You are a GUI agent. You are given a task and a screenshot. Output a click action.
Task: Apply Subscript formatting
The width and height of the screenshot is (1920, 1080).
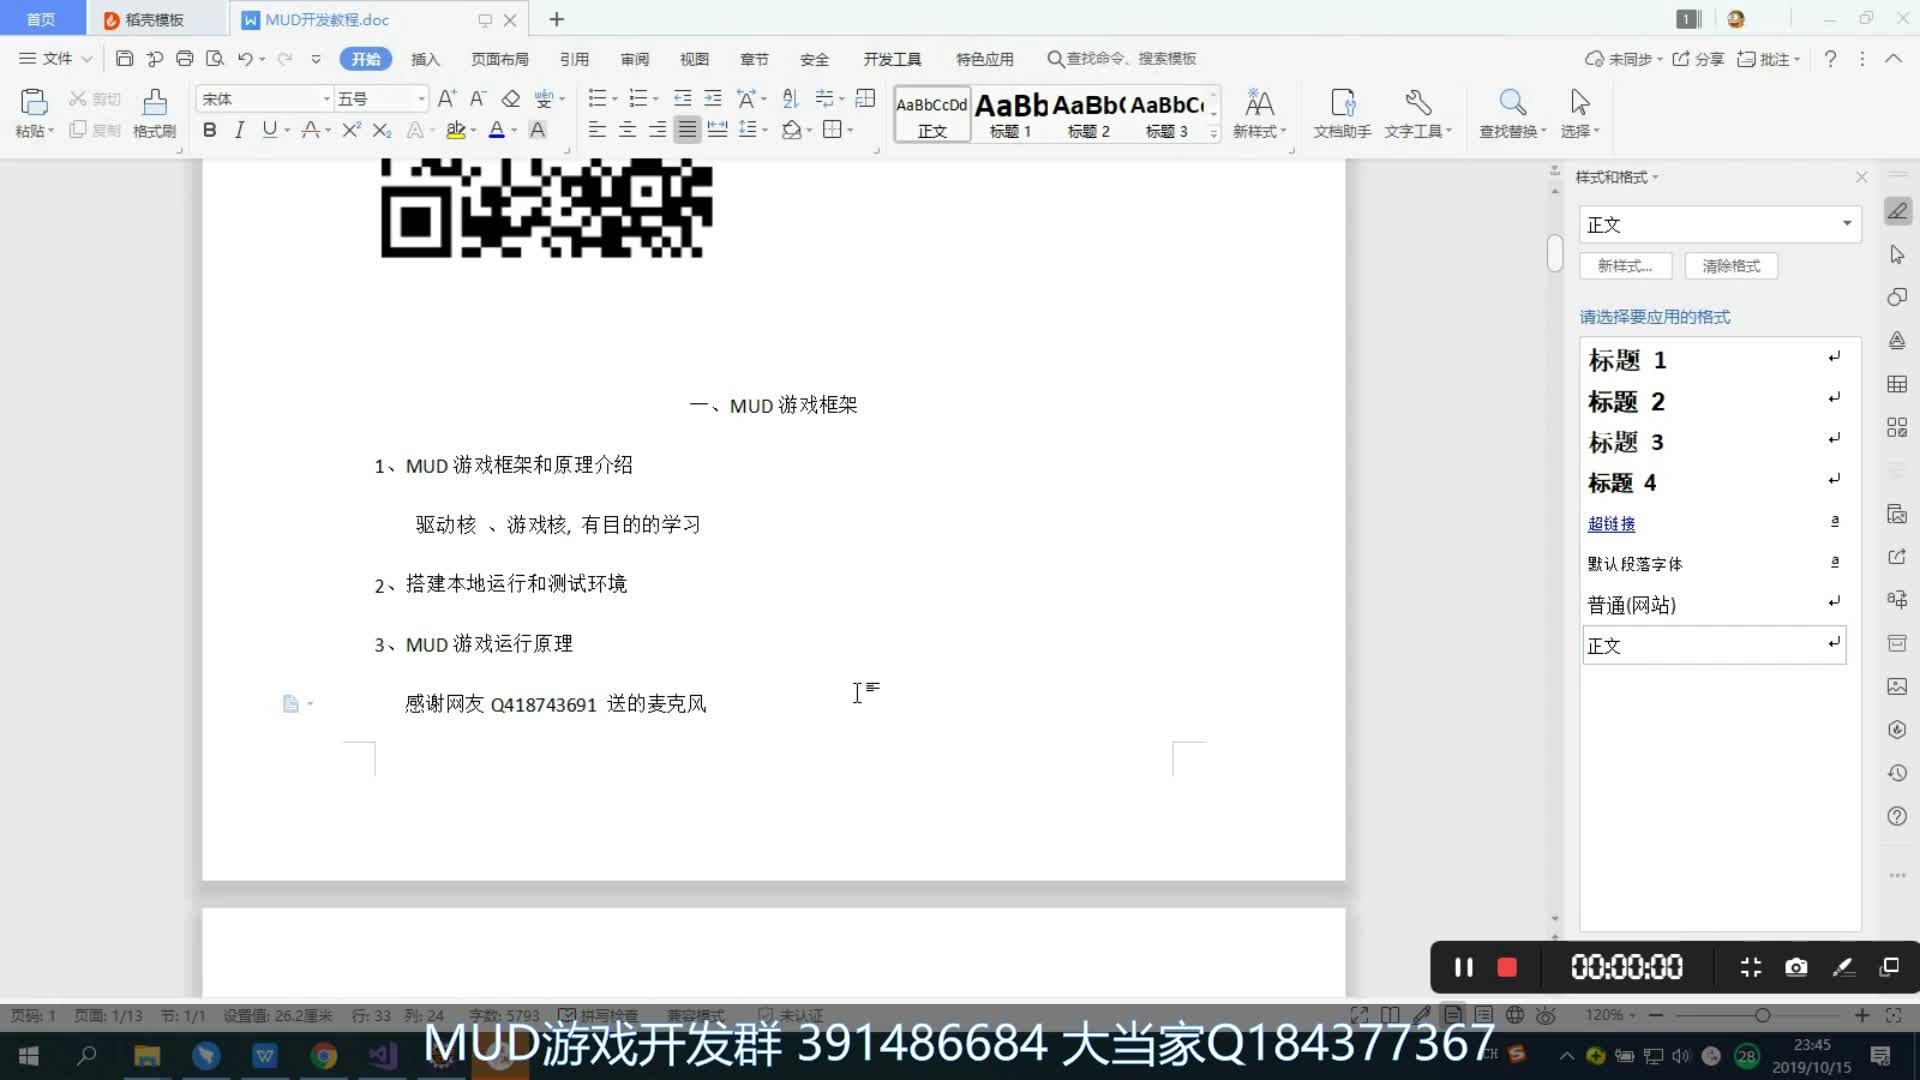click(381, 130)
